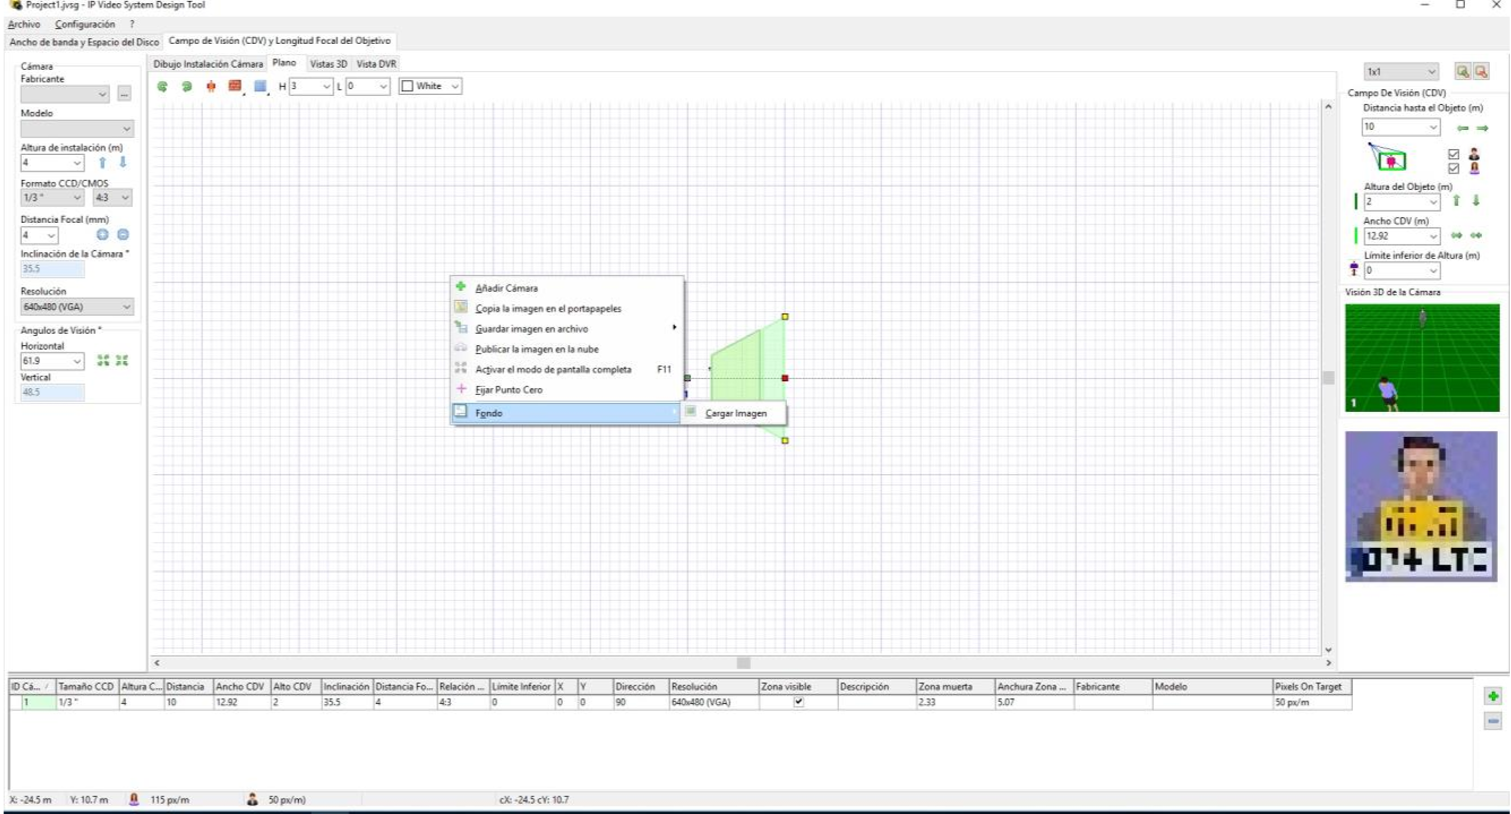The height and width of the screenshot is (814, 1511).
Task: Click the zoom-in magnifier next to the 1x1 dropdown
Action: point(1463,71)
